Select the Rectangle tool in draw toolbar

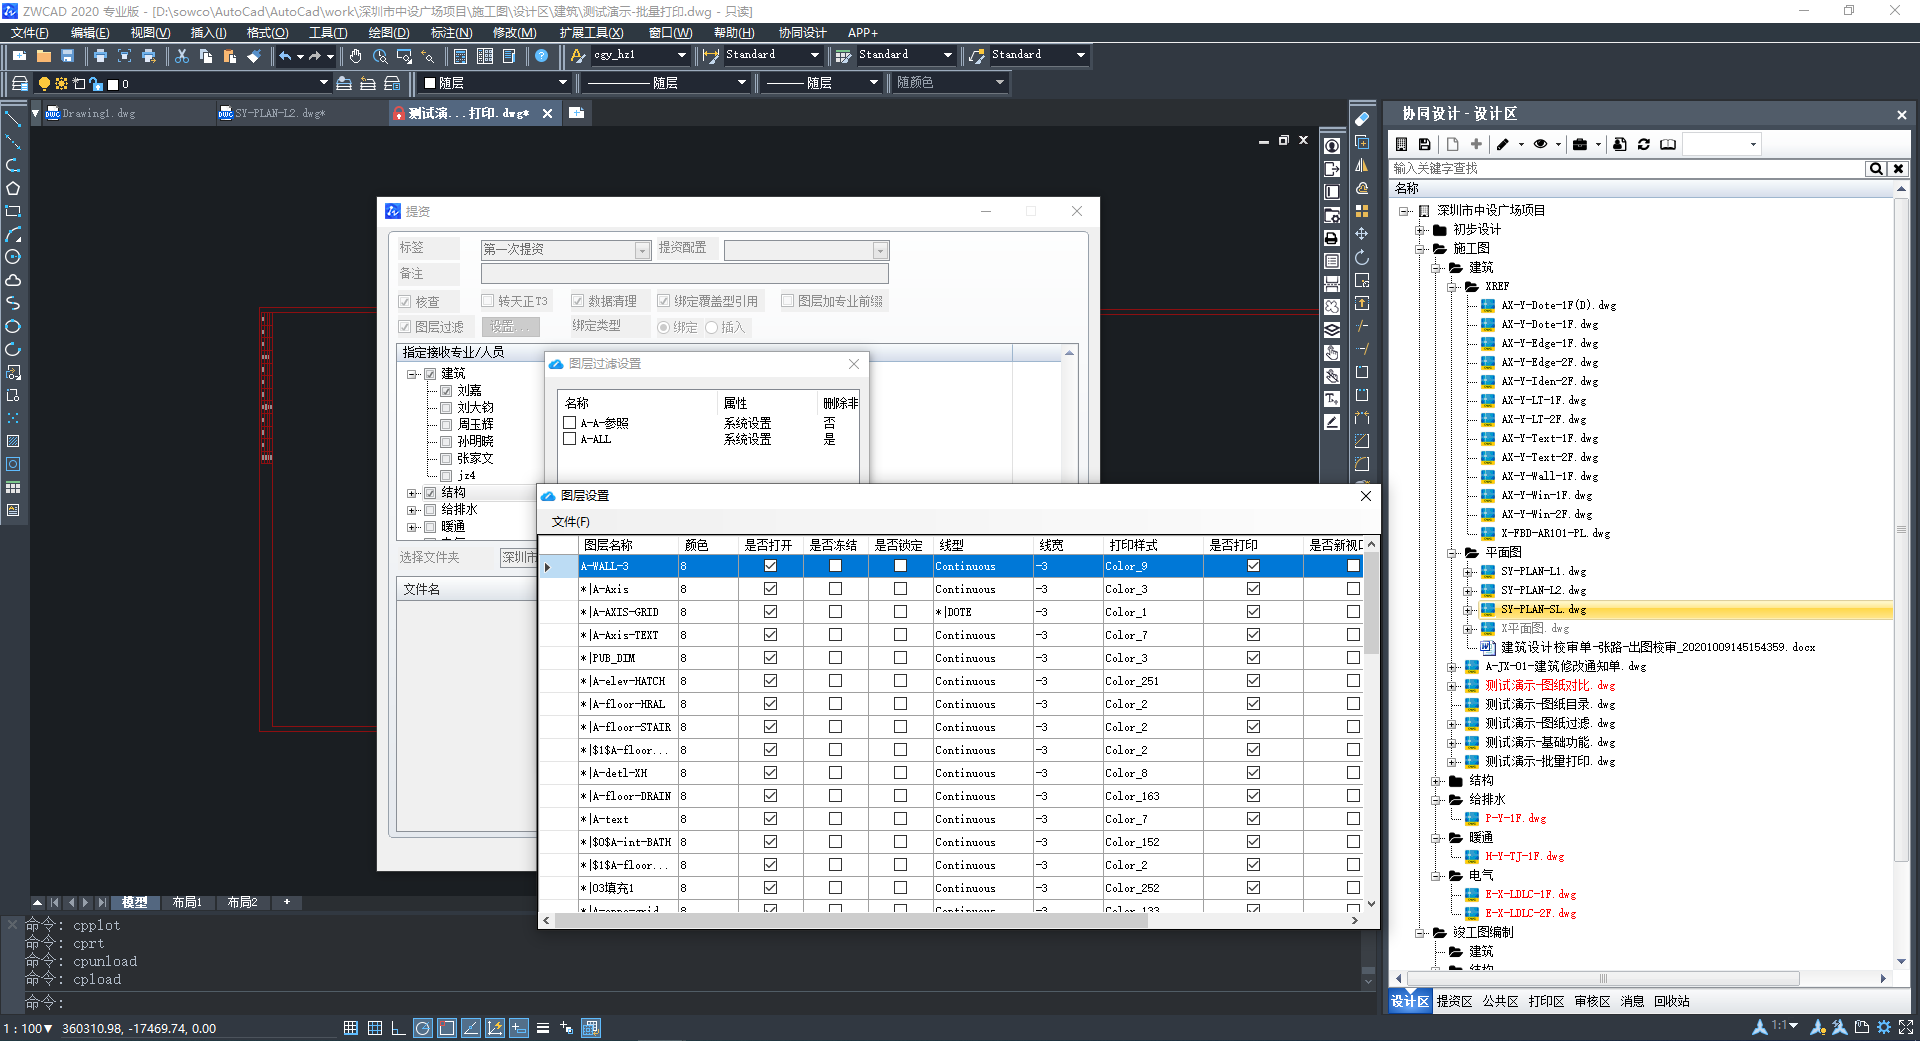pyautogui.click(x=13, y=211)
